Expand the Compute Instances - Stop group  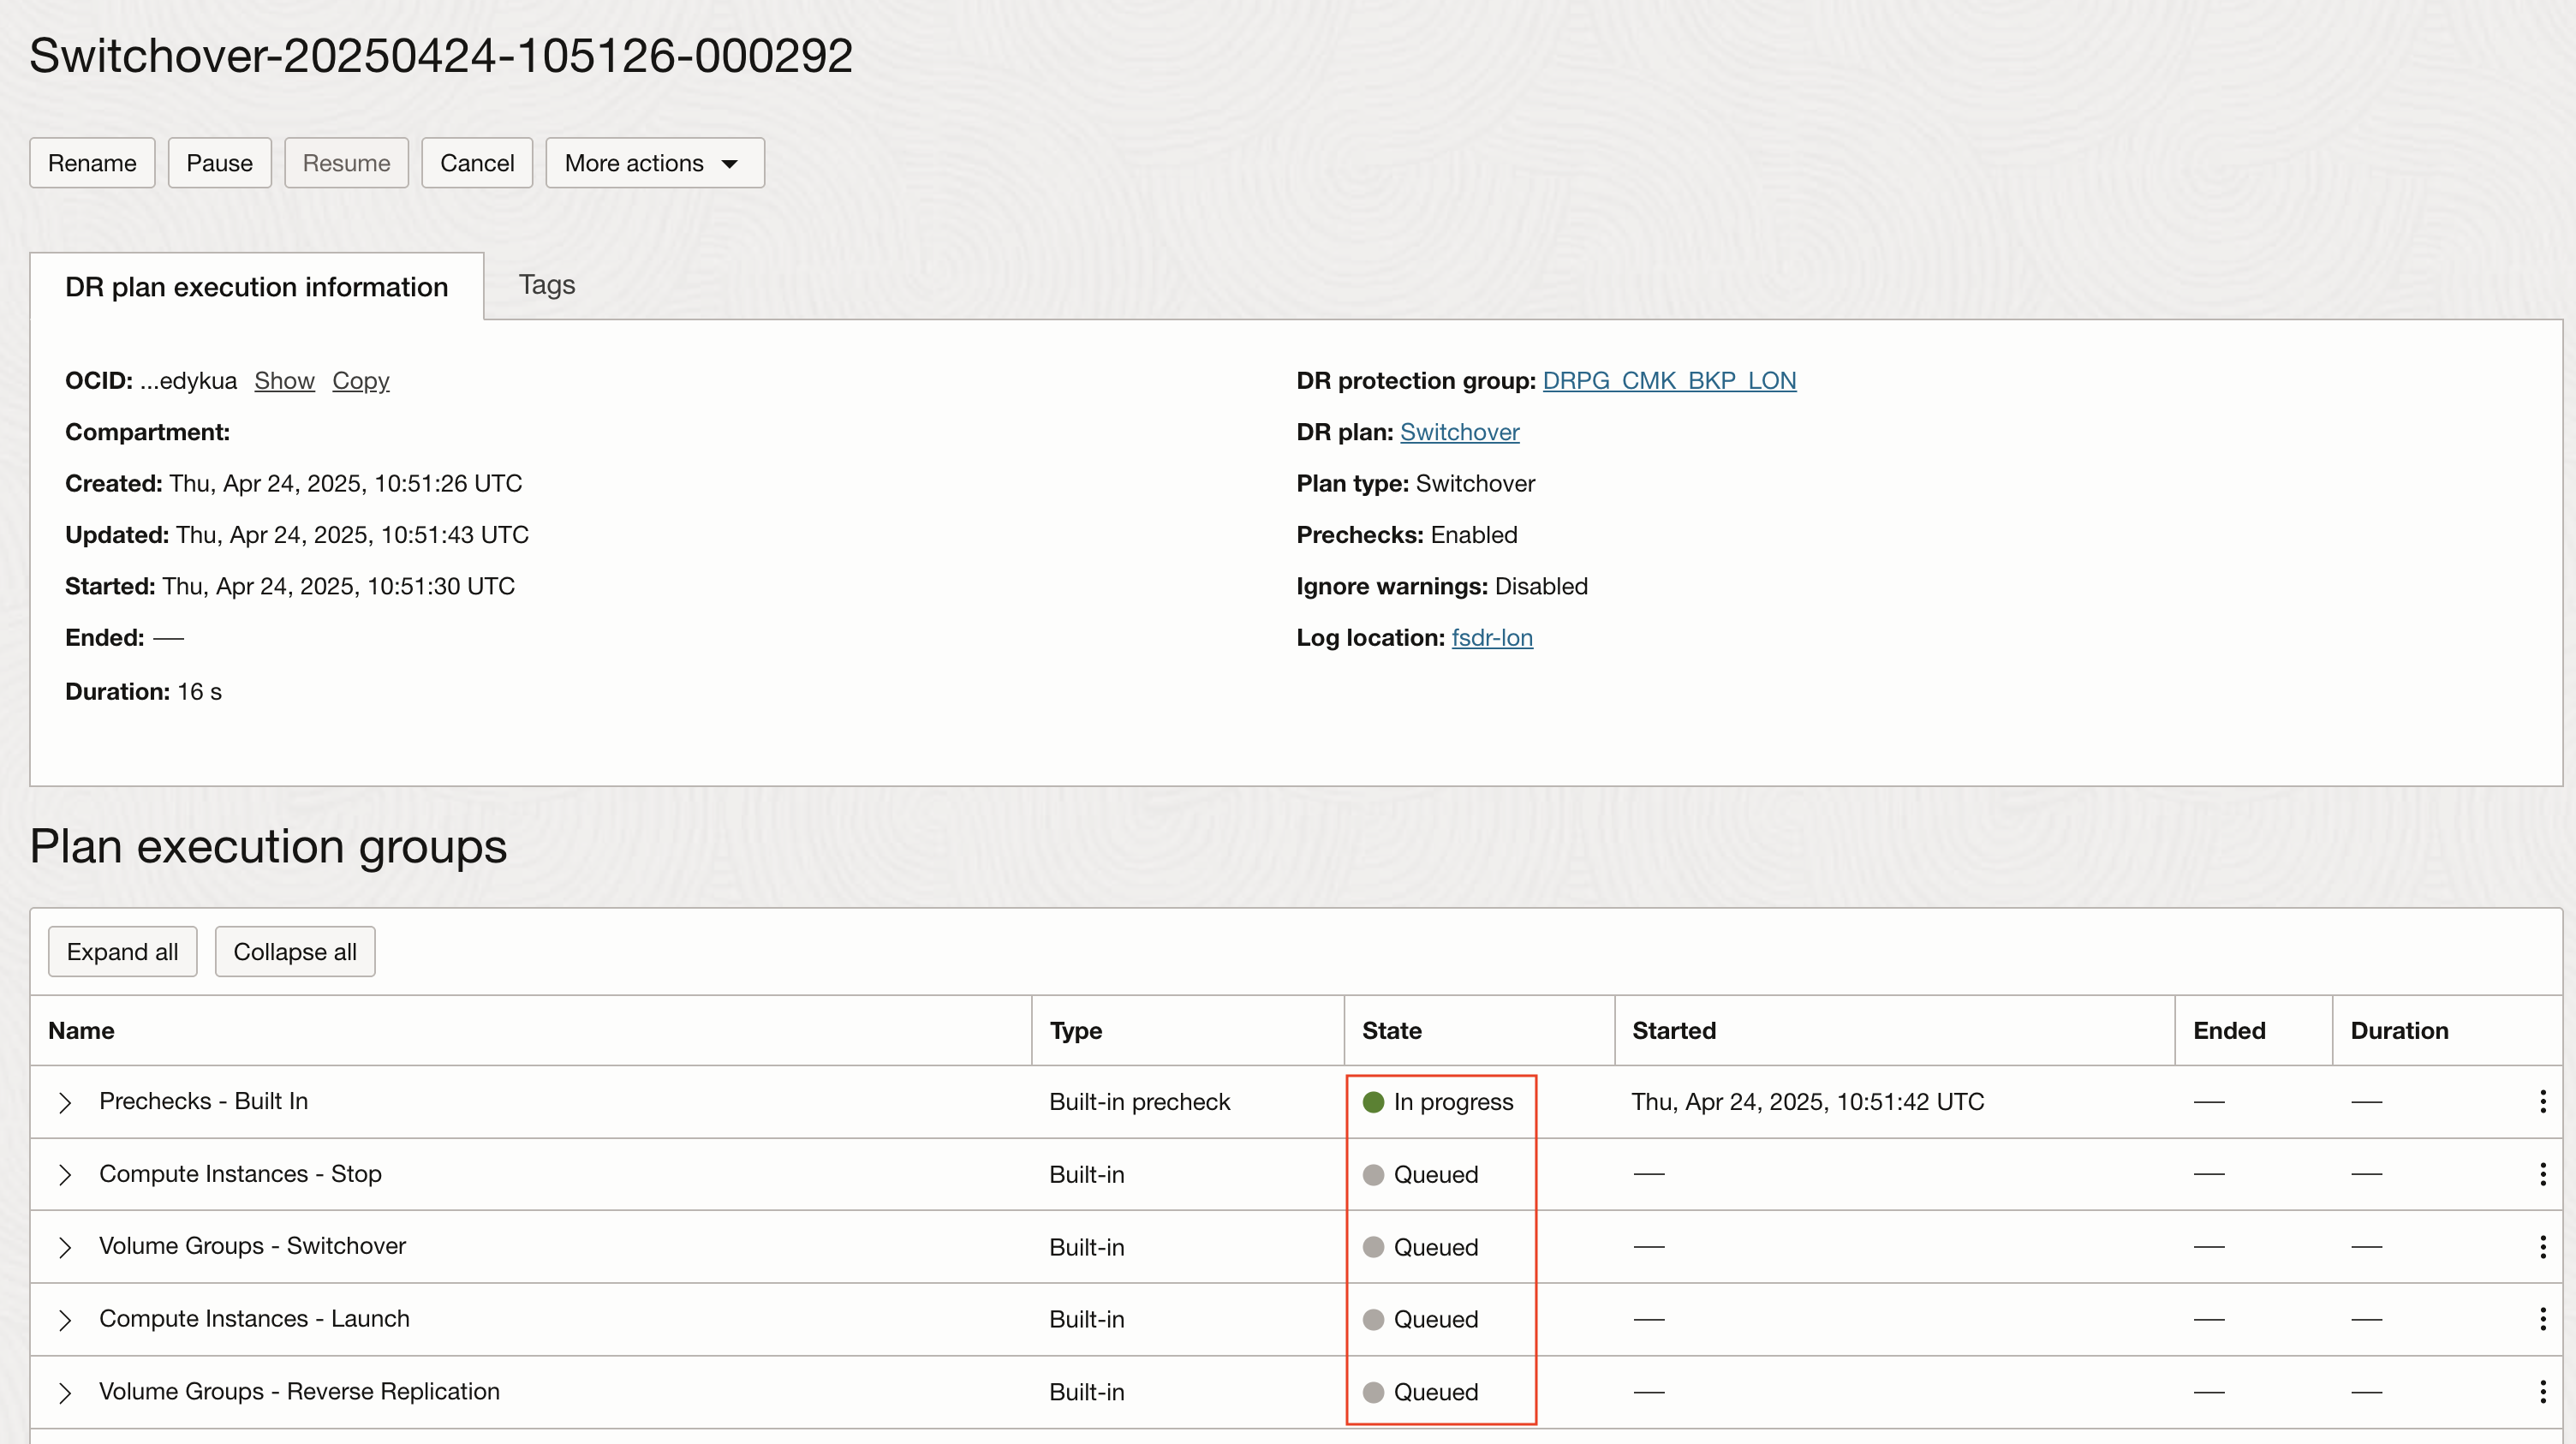(66, 1174)
